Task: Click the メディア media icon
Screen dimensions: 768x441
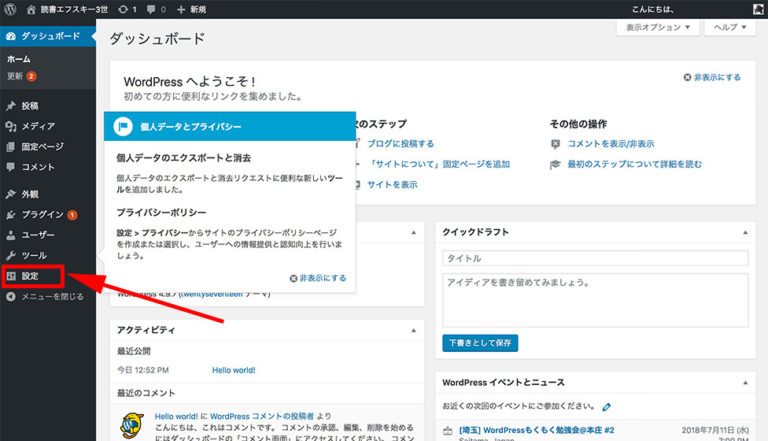Action: pos(11,126)
